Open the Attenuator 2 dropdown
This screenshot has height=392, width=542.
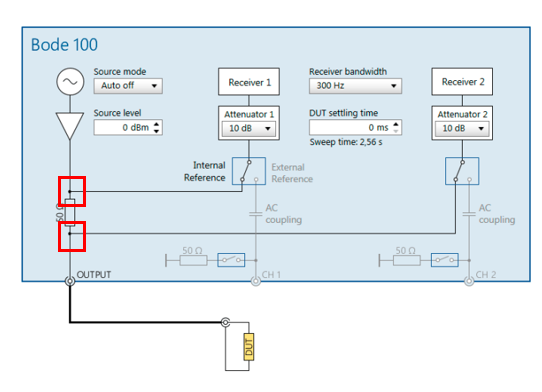[x=462, y=128]
